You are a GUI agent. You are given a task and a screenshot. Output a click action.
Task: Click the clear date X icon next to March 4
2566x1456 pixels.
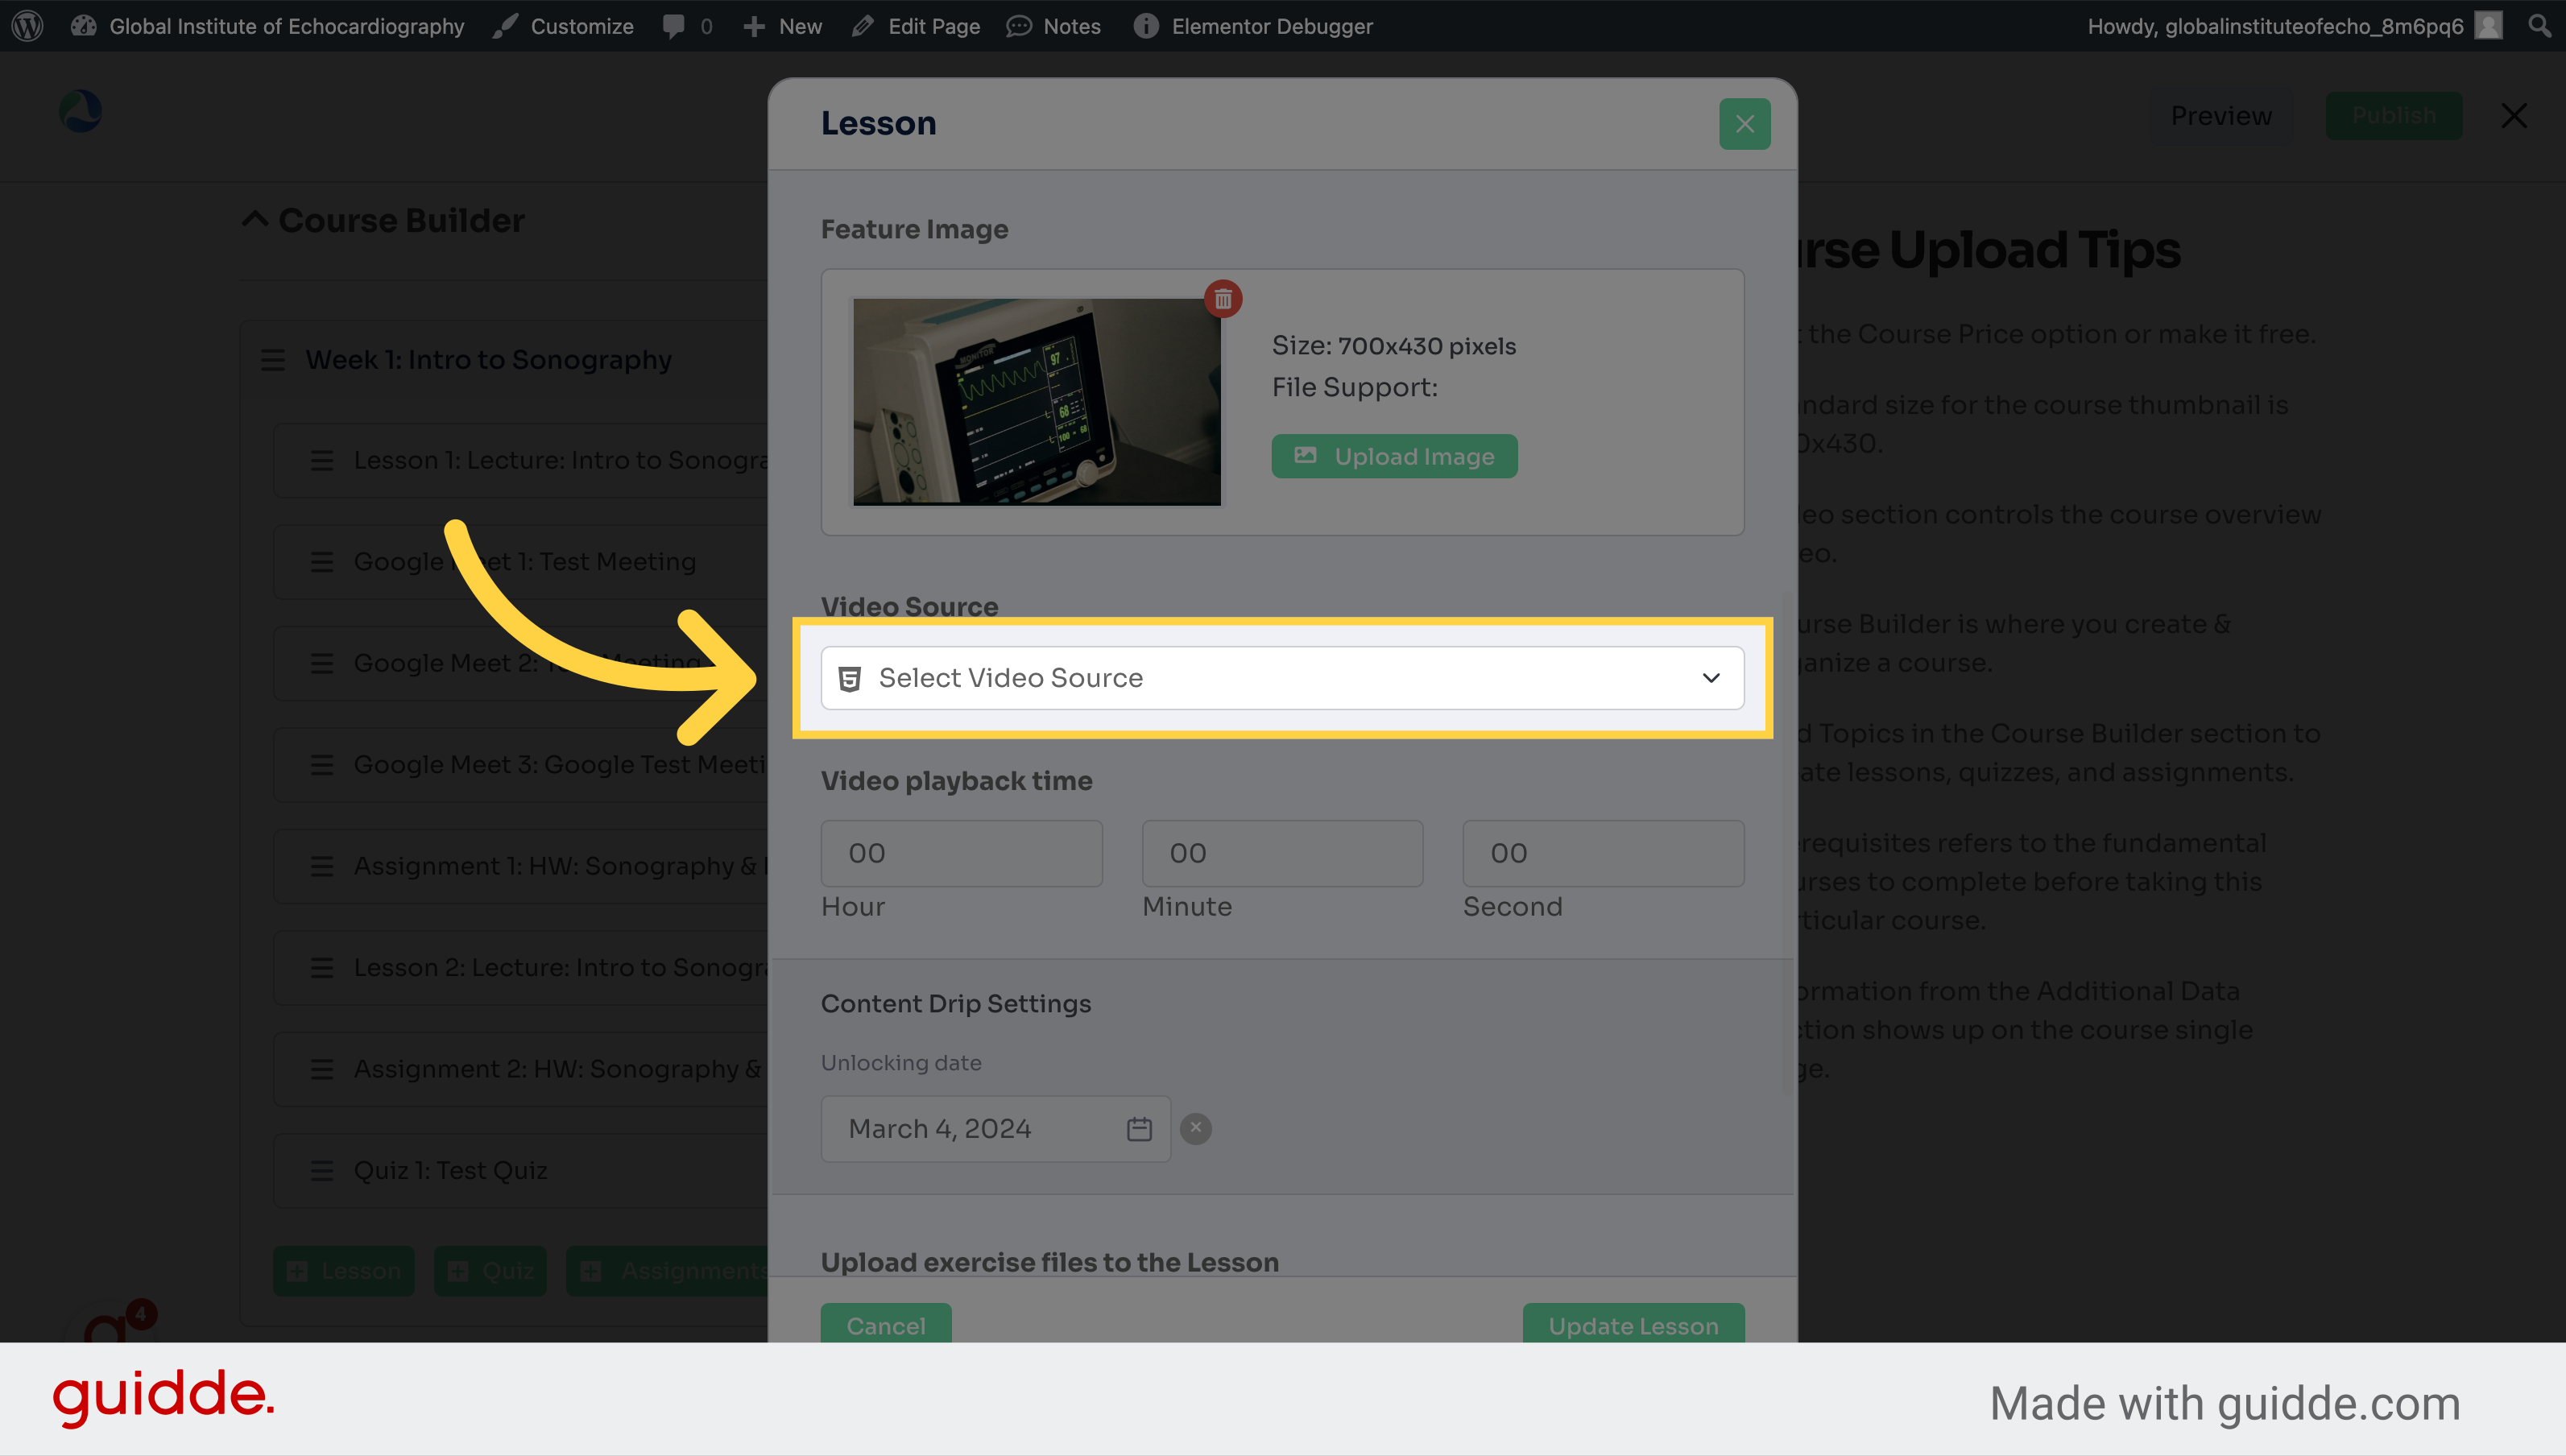pos(1197,1127)
